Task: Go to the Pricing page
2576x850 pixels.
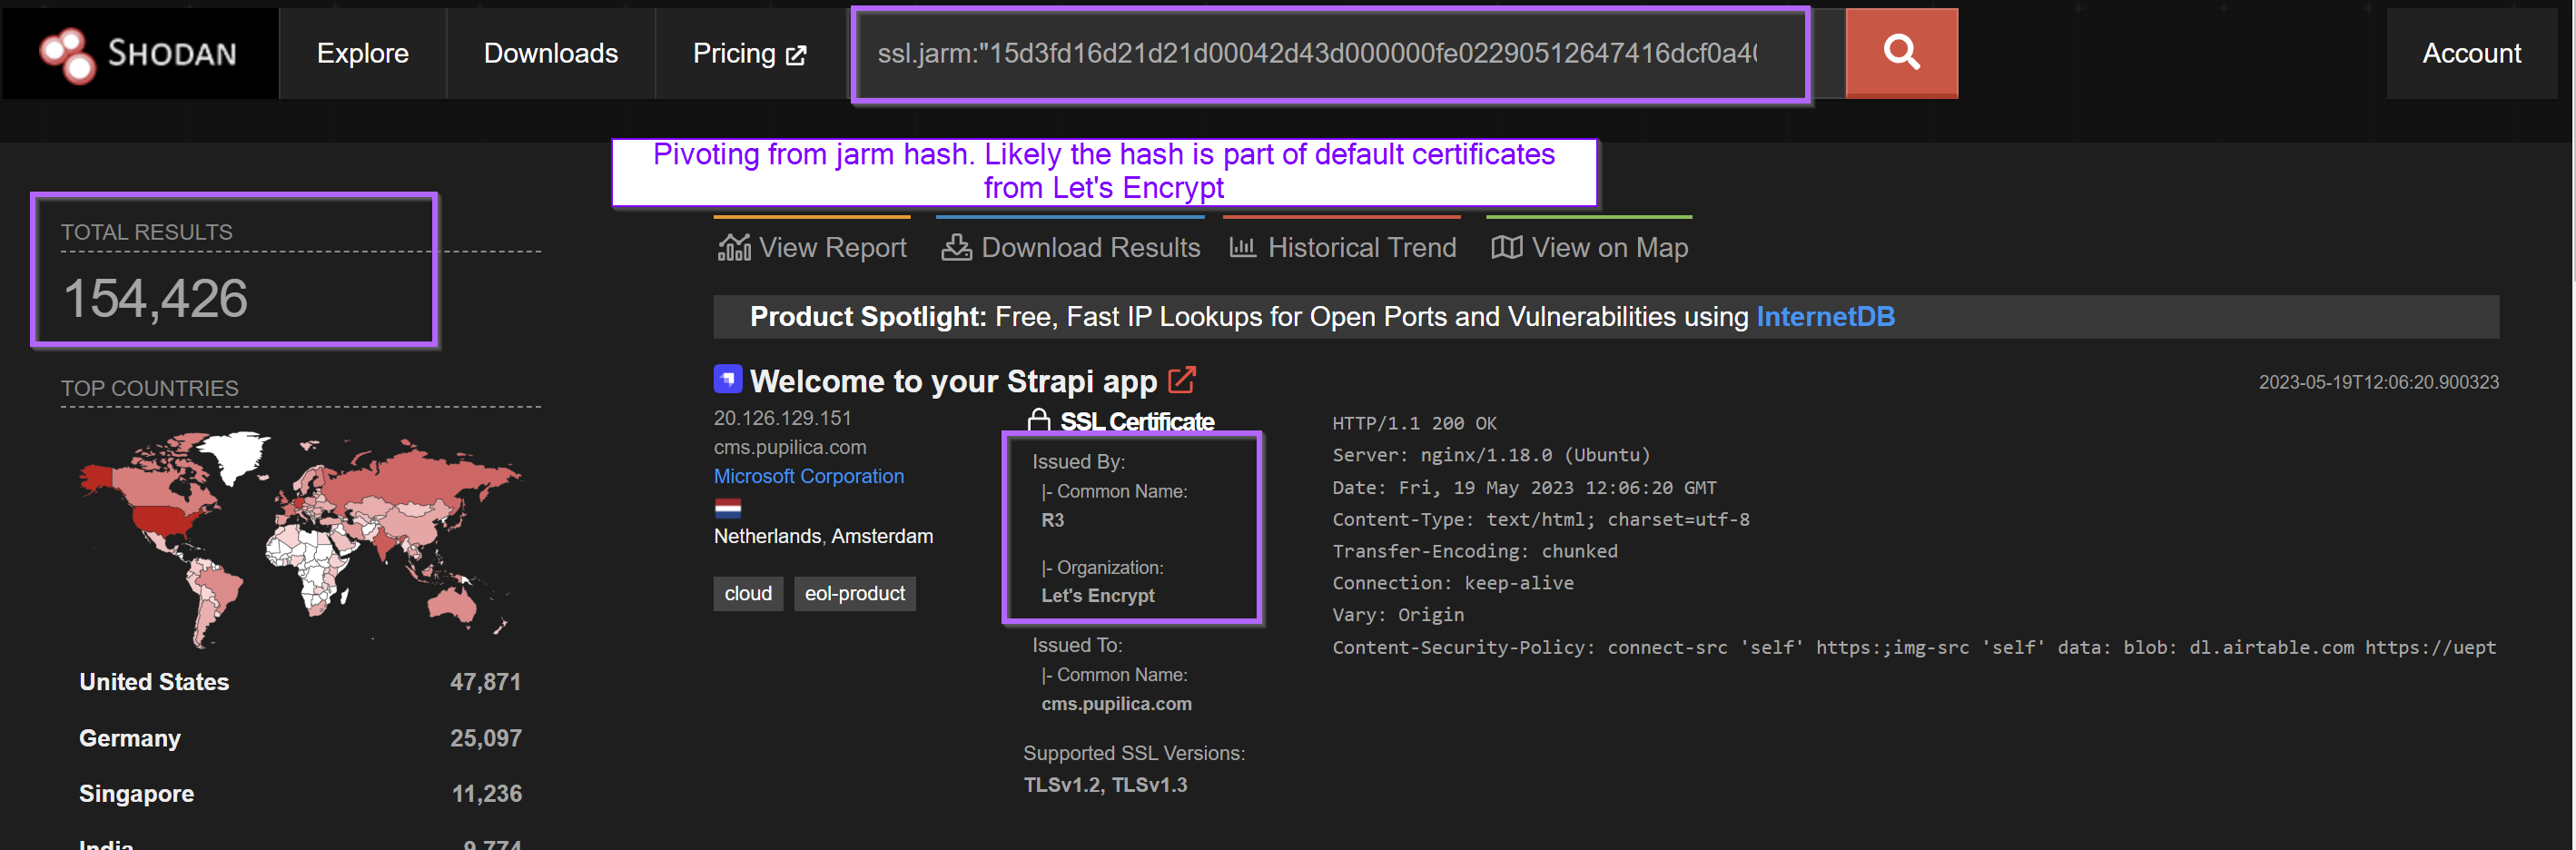Action: (x=749, y=53)
